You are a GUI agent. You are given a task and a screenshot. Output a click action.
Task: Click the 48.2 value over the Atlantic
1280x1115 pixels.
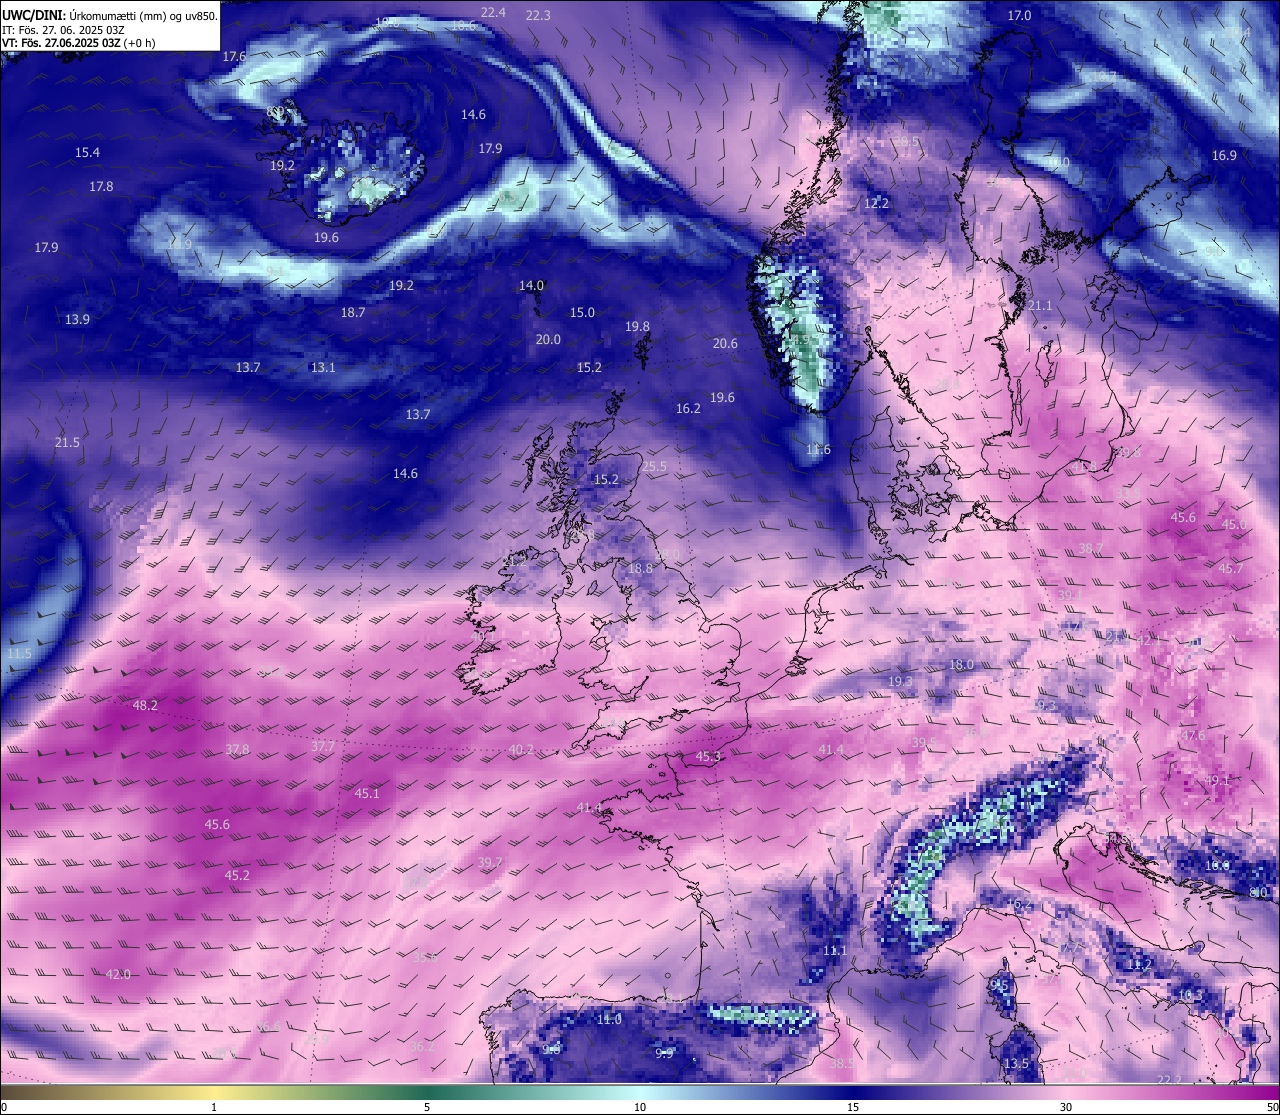point(145,706)
